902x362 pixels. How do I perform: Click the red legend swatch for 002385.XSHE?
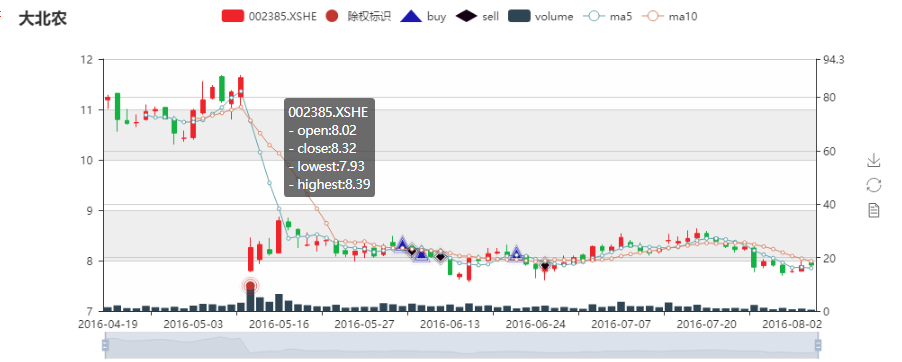pos(233,16)
